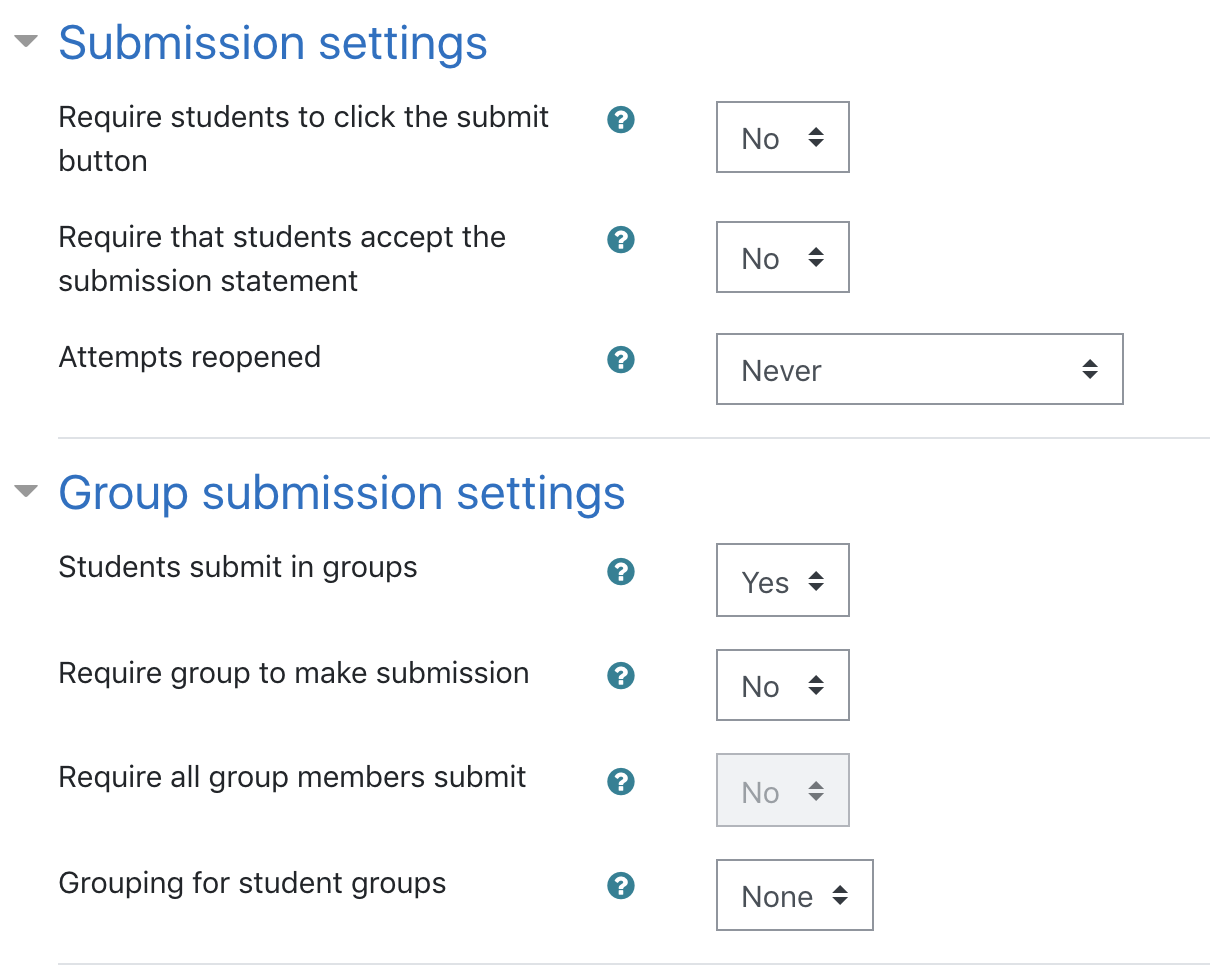Open the Grouping for student groups None dropdown
This screenshot has width=1210, height=976.
(795, 895)
